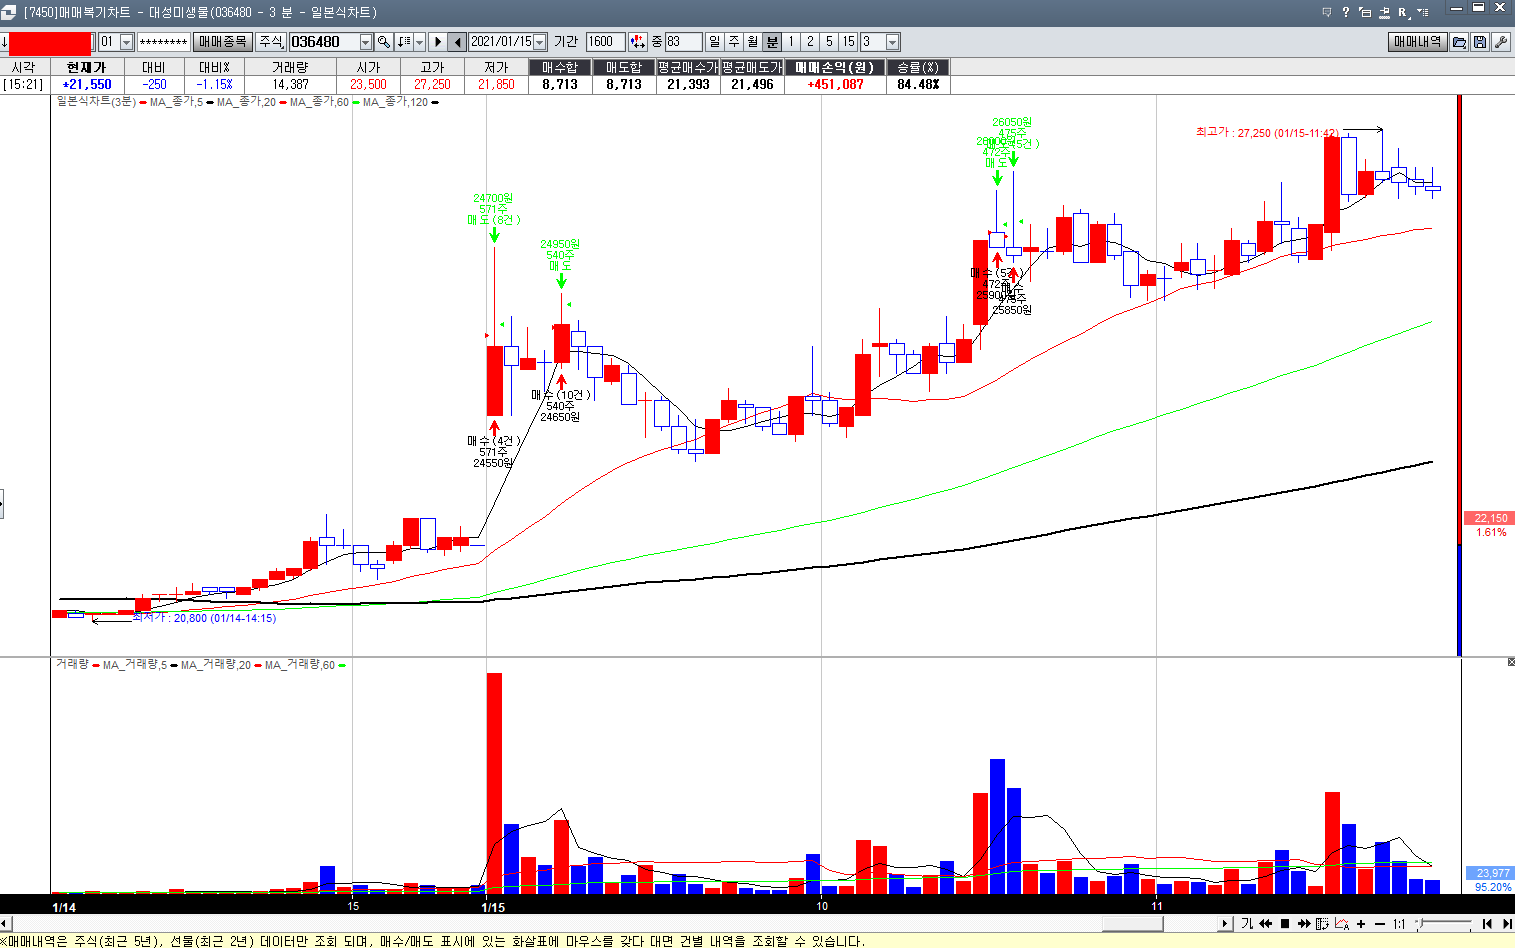This screenshot has width=1515, height=948.
Task: Click the 거래량 volume legend label
Action: click(x=72, y=664)
